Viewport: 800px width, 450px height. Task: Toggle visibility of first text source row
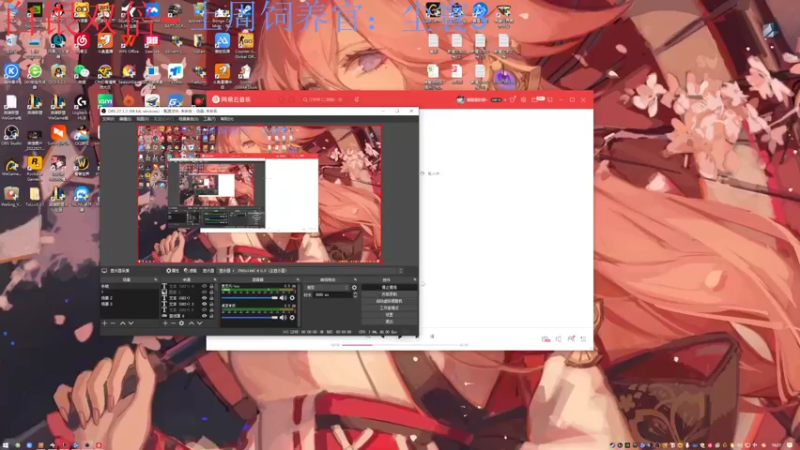coord(205,286)
